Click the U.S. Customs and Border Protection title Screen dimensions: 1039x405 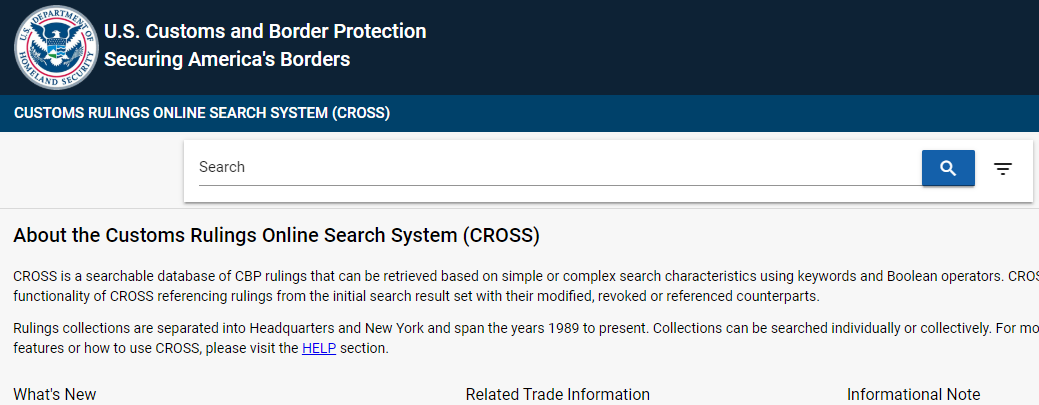click(265, 31)
